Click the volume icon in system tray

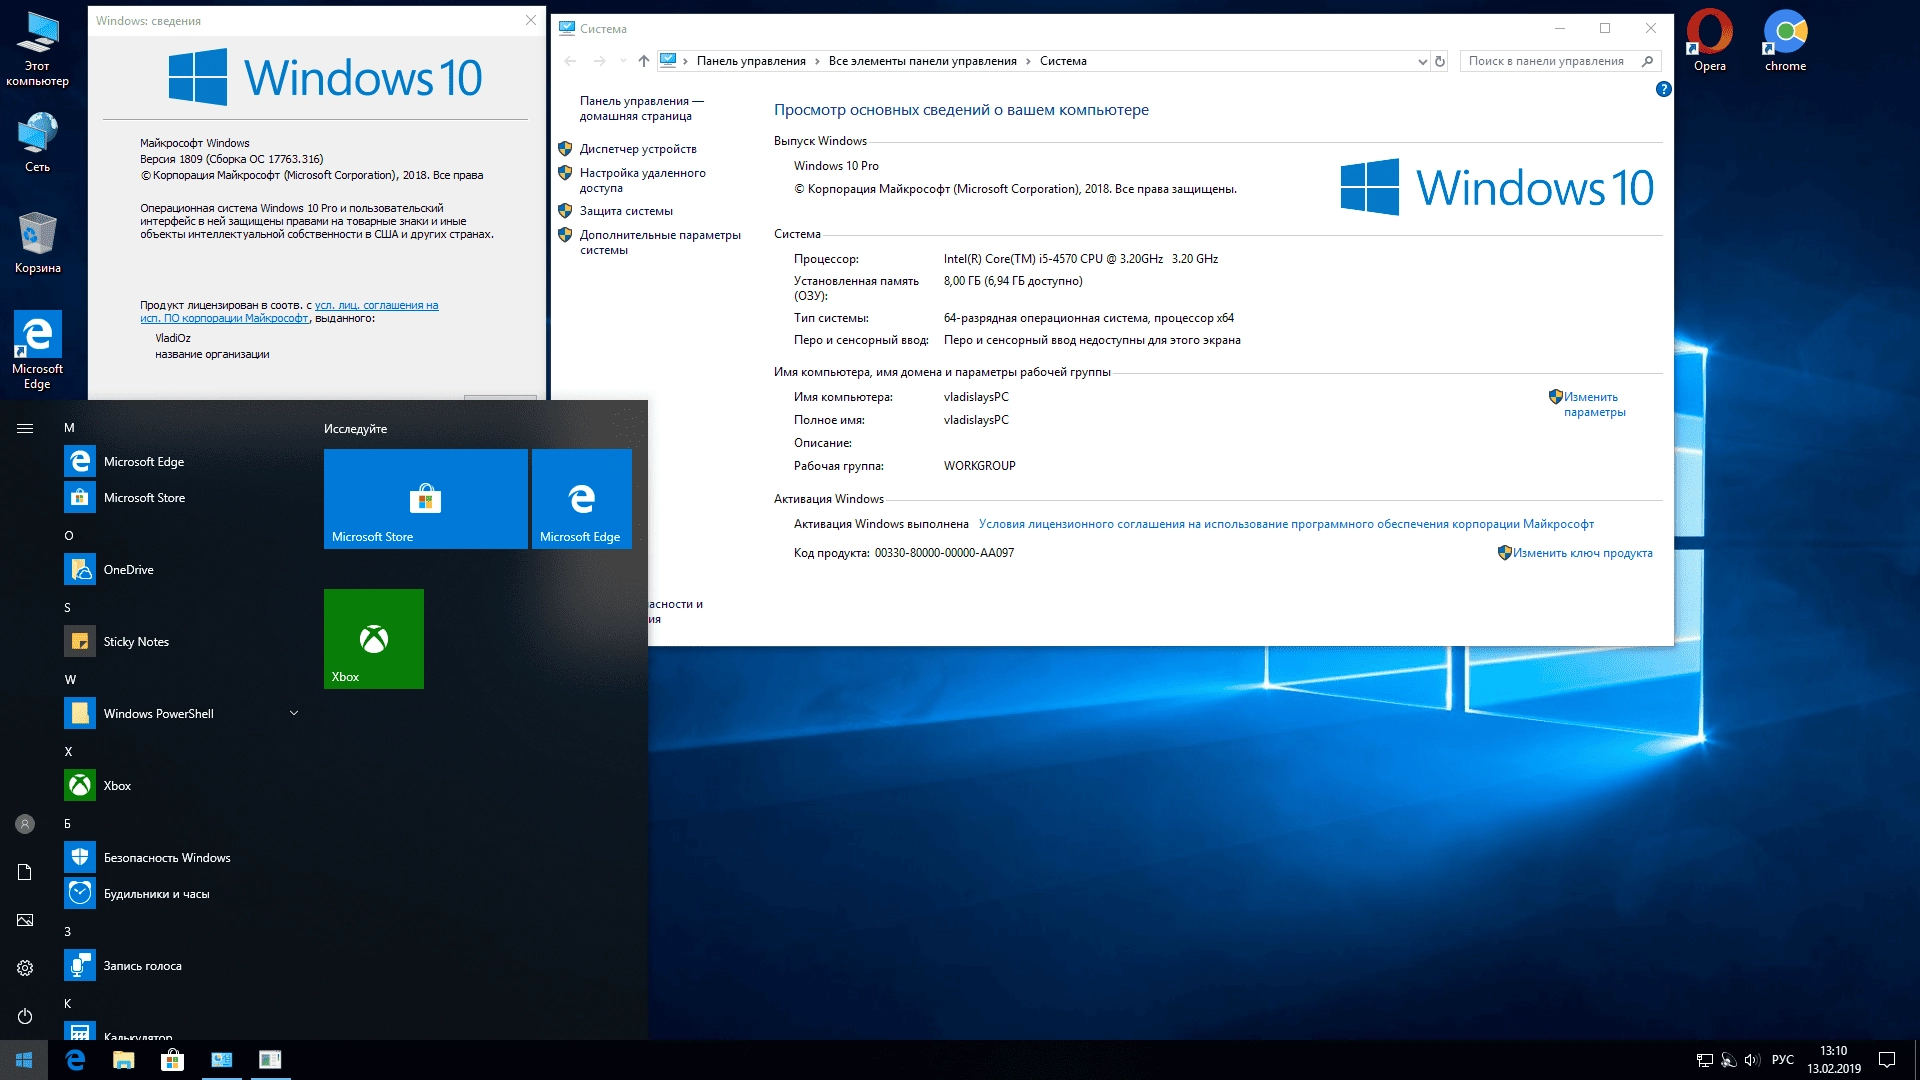click(x=1751, y=1060)
